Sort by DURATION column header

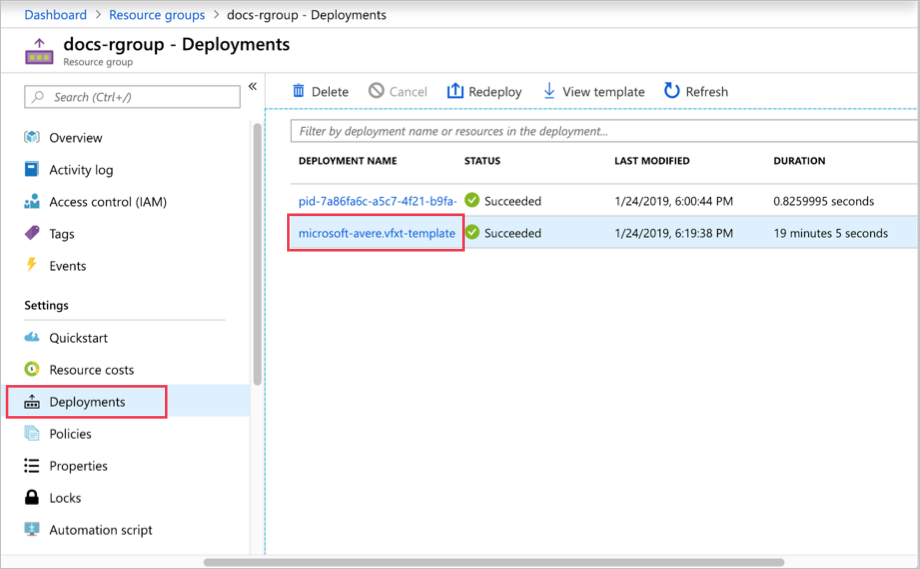[x=799, y=161]
